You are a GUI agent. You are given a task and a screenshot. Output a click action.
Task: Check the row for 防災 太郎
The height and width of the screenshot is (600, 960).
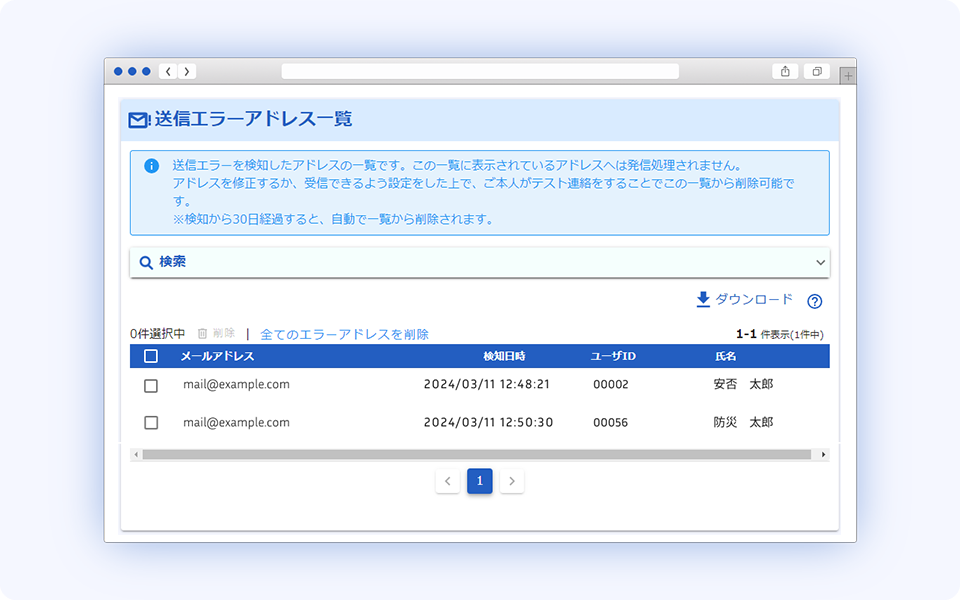[x=151, y=422]
